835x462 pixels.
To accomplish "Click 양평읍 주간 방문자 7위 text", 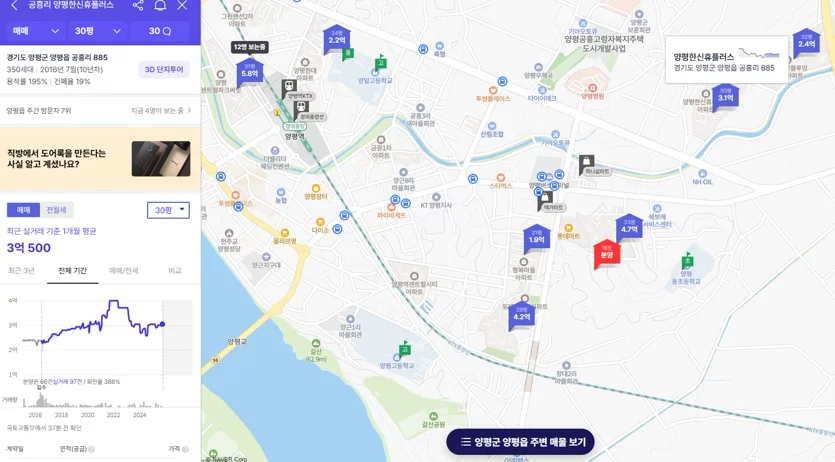I will 39,111.
